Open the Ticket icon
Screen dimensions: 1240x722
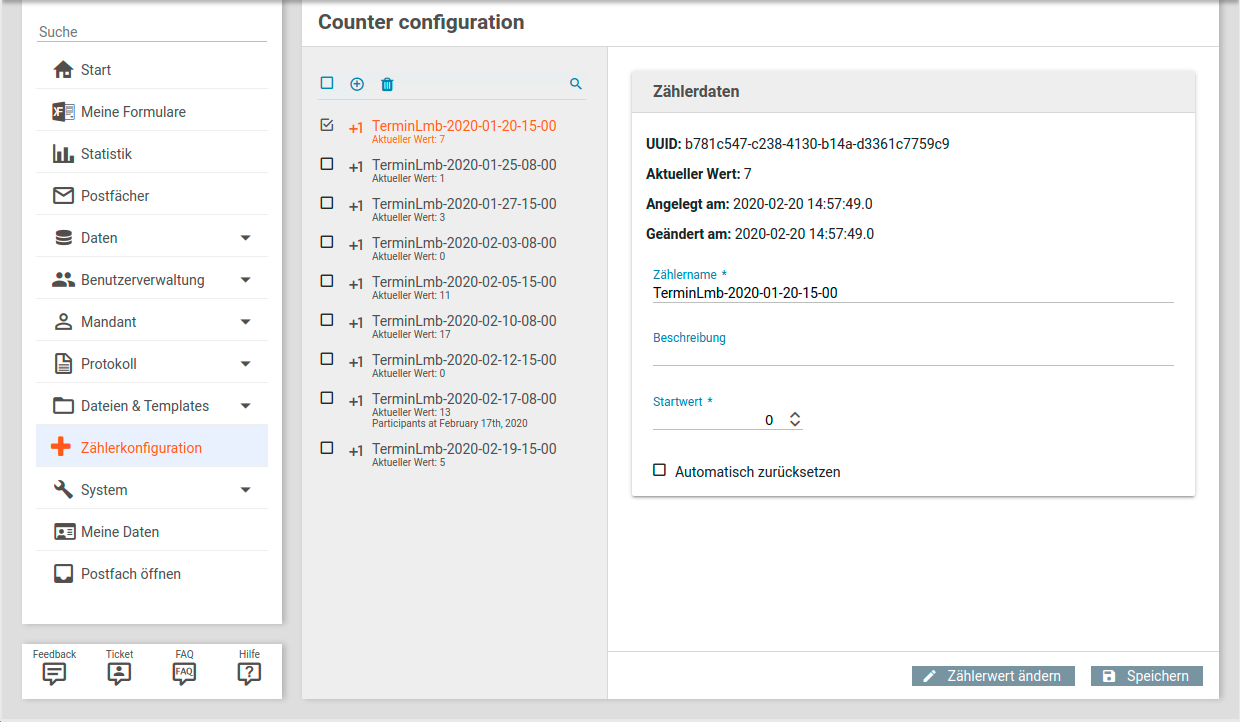[x=119, y=673]
